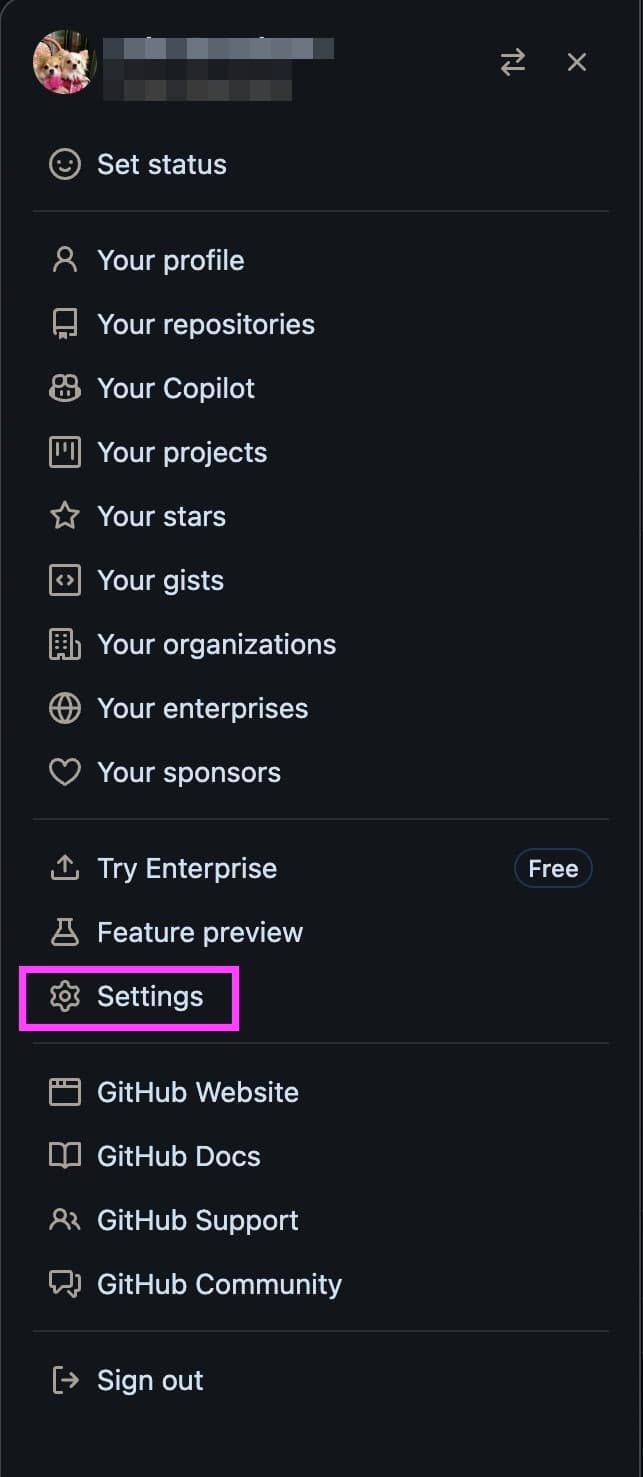Click the code brackets icon beside Your gists
643x1477 pixels.
pos(64,580)
